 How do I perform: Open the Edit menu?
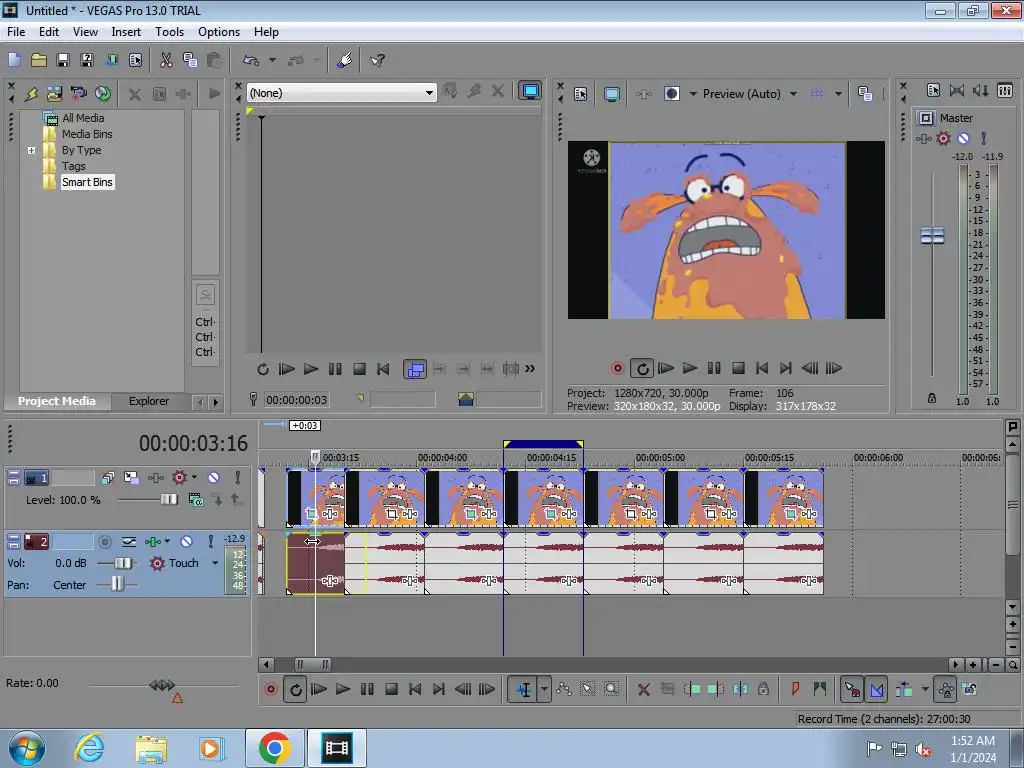point(48,32)
